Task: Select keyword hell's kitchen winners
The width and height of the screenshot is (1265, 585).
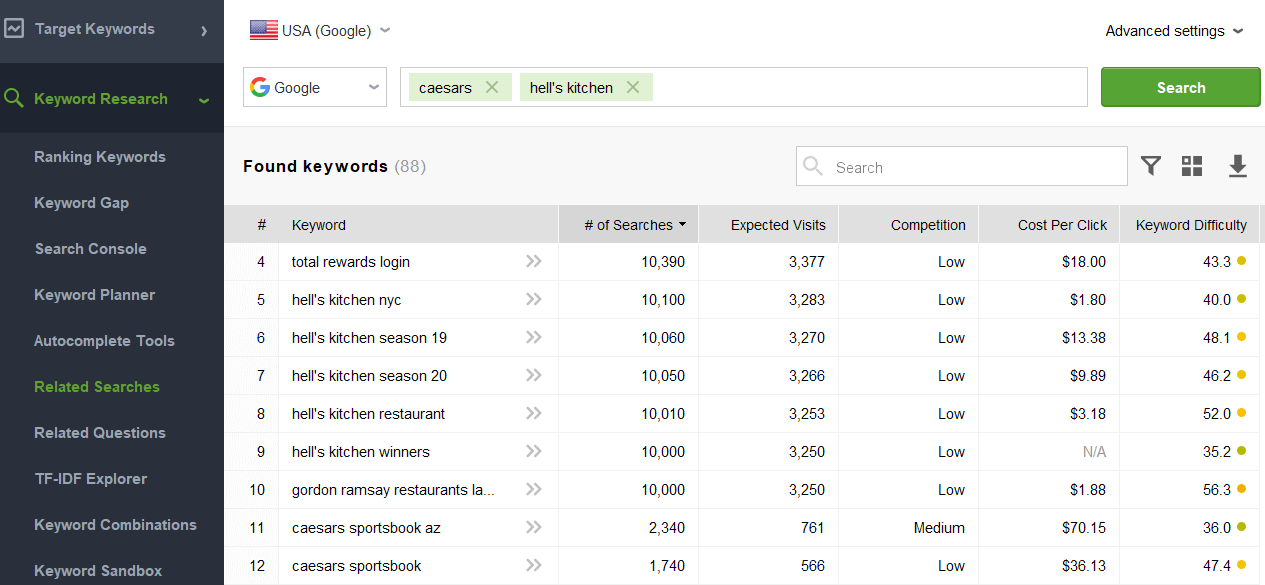Action: pyautogui.click(x=361, y=451)
